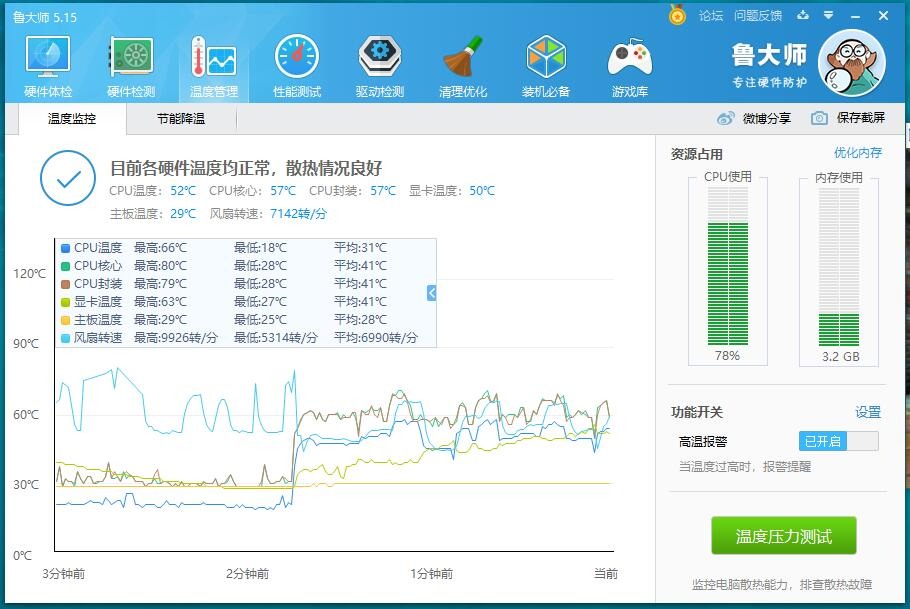Open the 硬件体检 hardware checkup icon

pos(48,57)
